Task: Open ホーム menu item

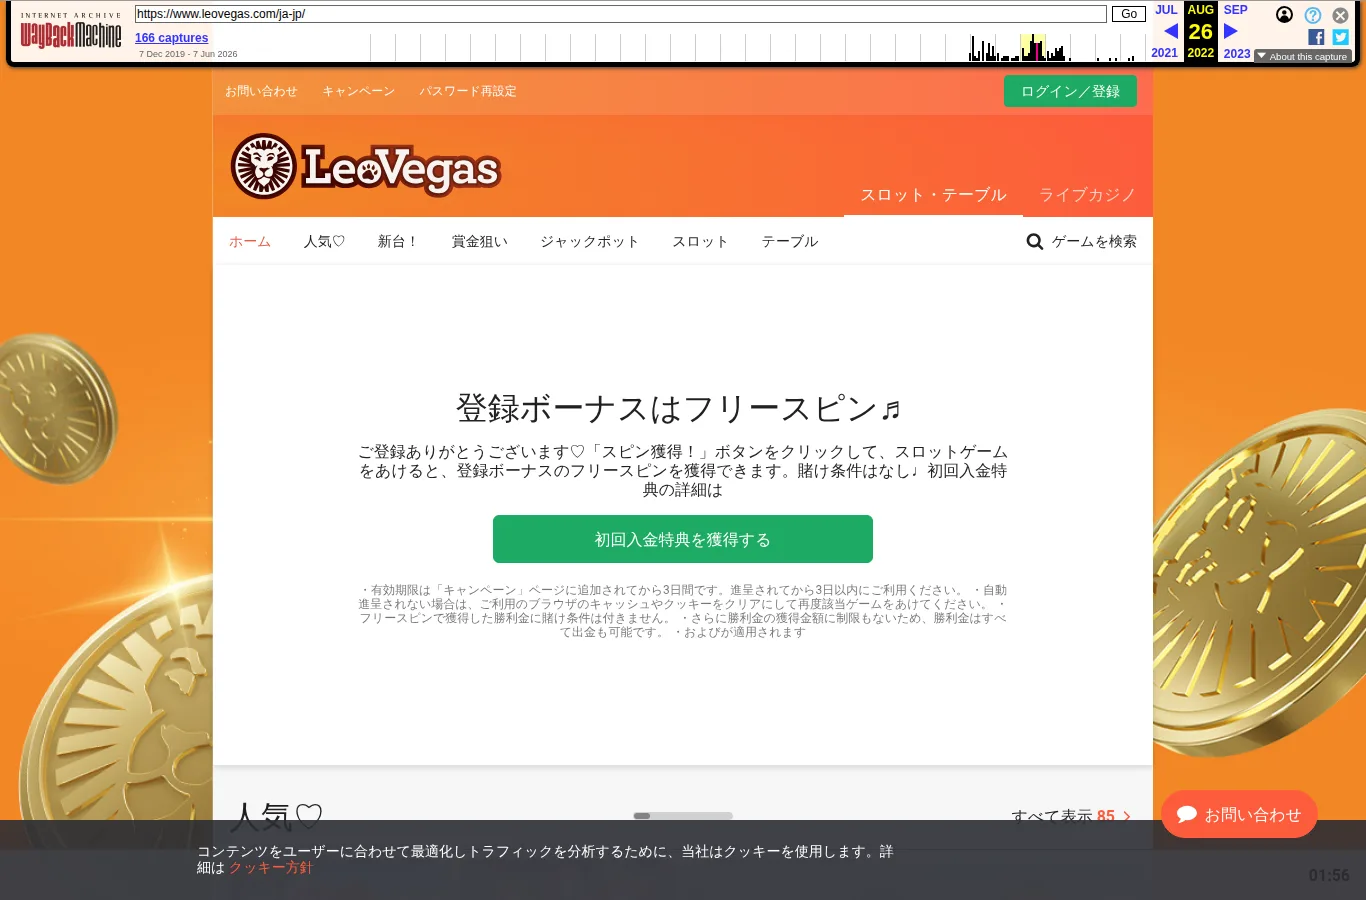Action: pos(250,241)
